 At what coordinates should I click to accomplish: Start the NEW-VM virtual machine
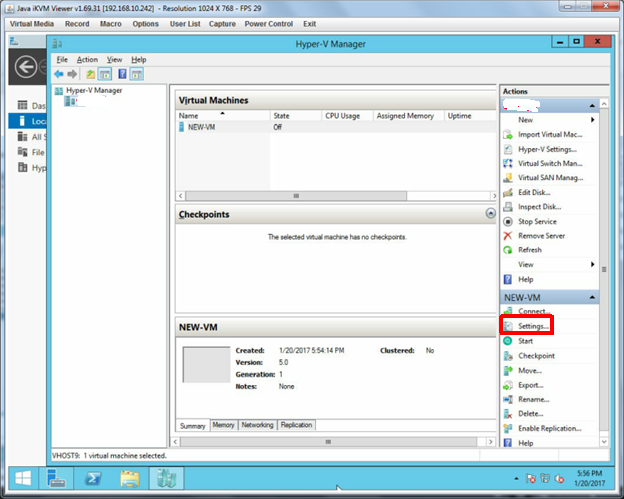[x=525, y=341]
